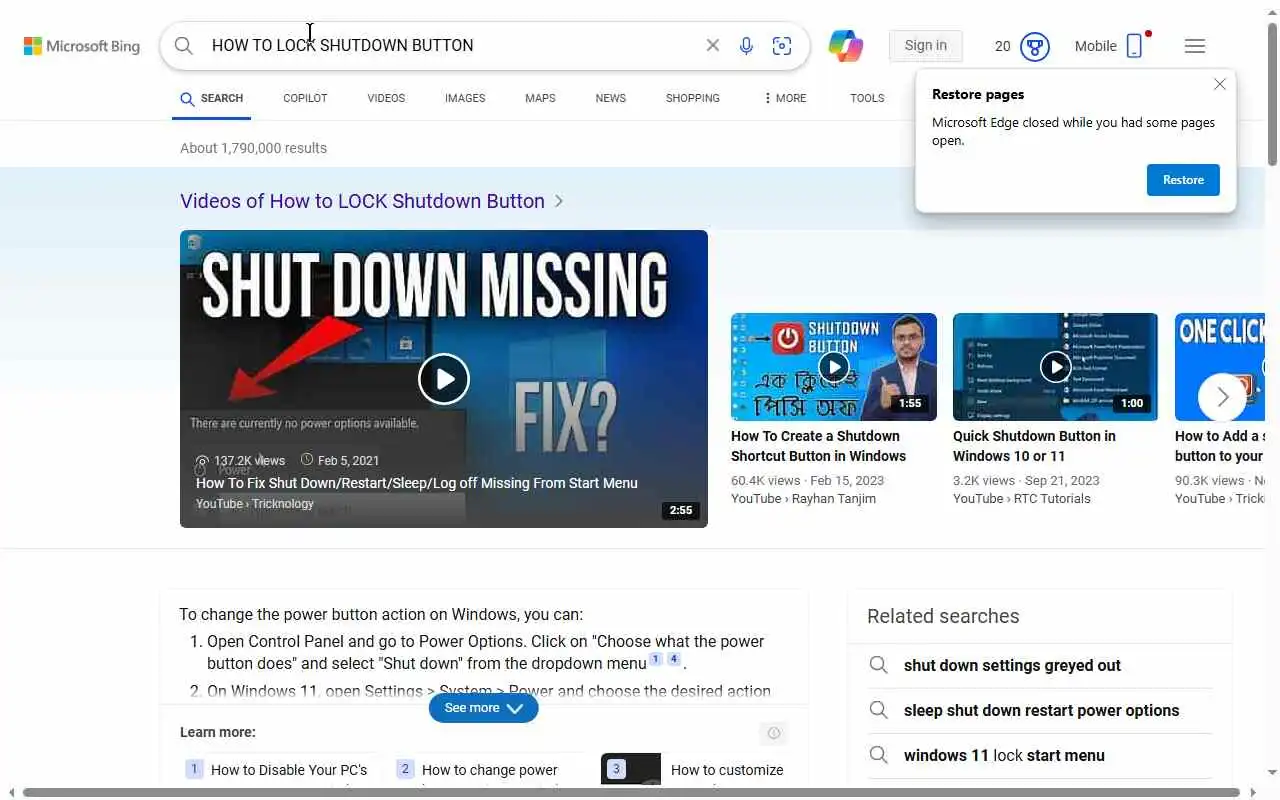
Task: Switch to the News tab
Action: [610, 98]
